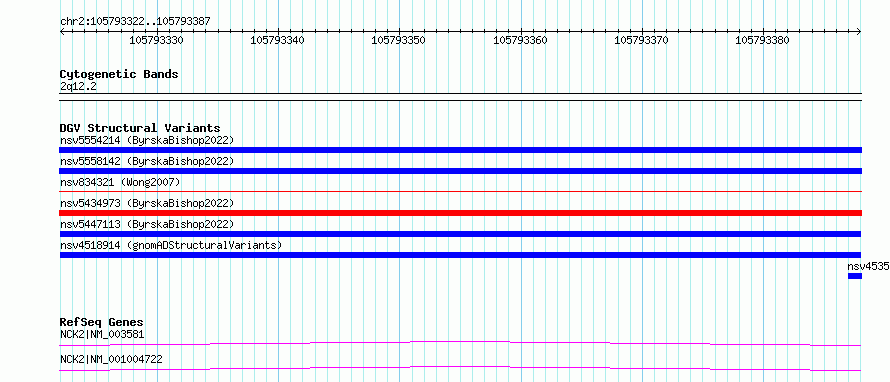
Task: Click the 2q12.2 cytogenetic band line
Action: tap(460, 97)
